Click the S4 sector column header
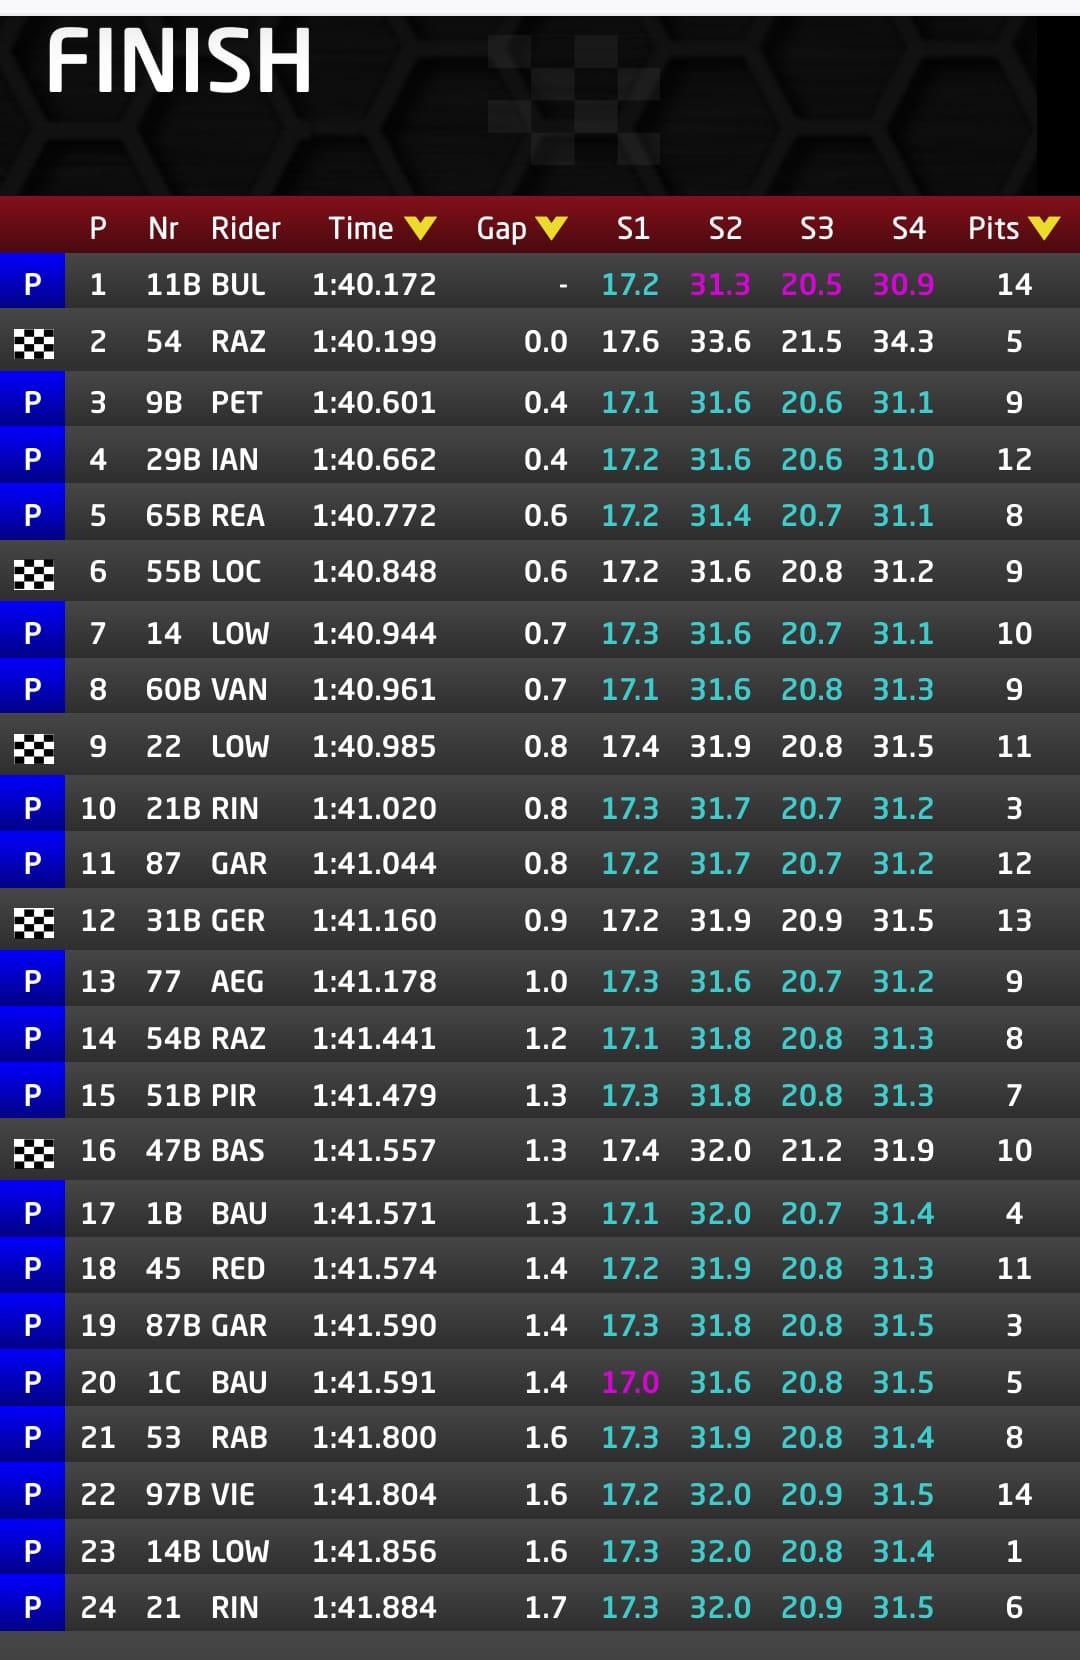The width and height of the screenshot is (1080, 1660). point(908,228)
